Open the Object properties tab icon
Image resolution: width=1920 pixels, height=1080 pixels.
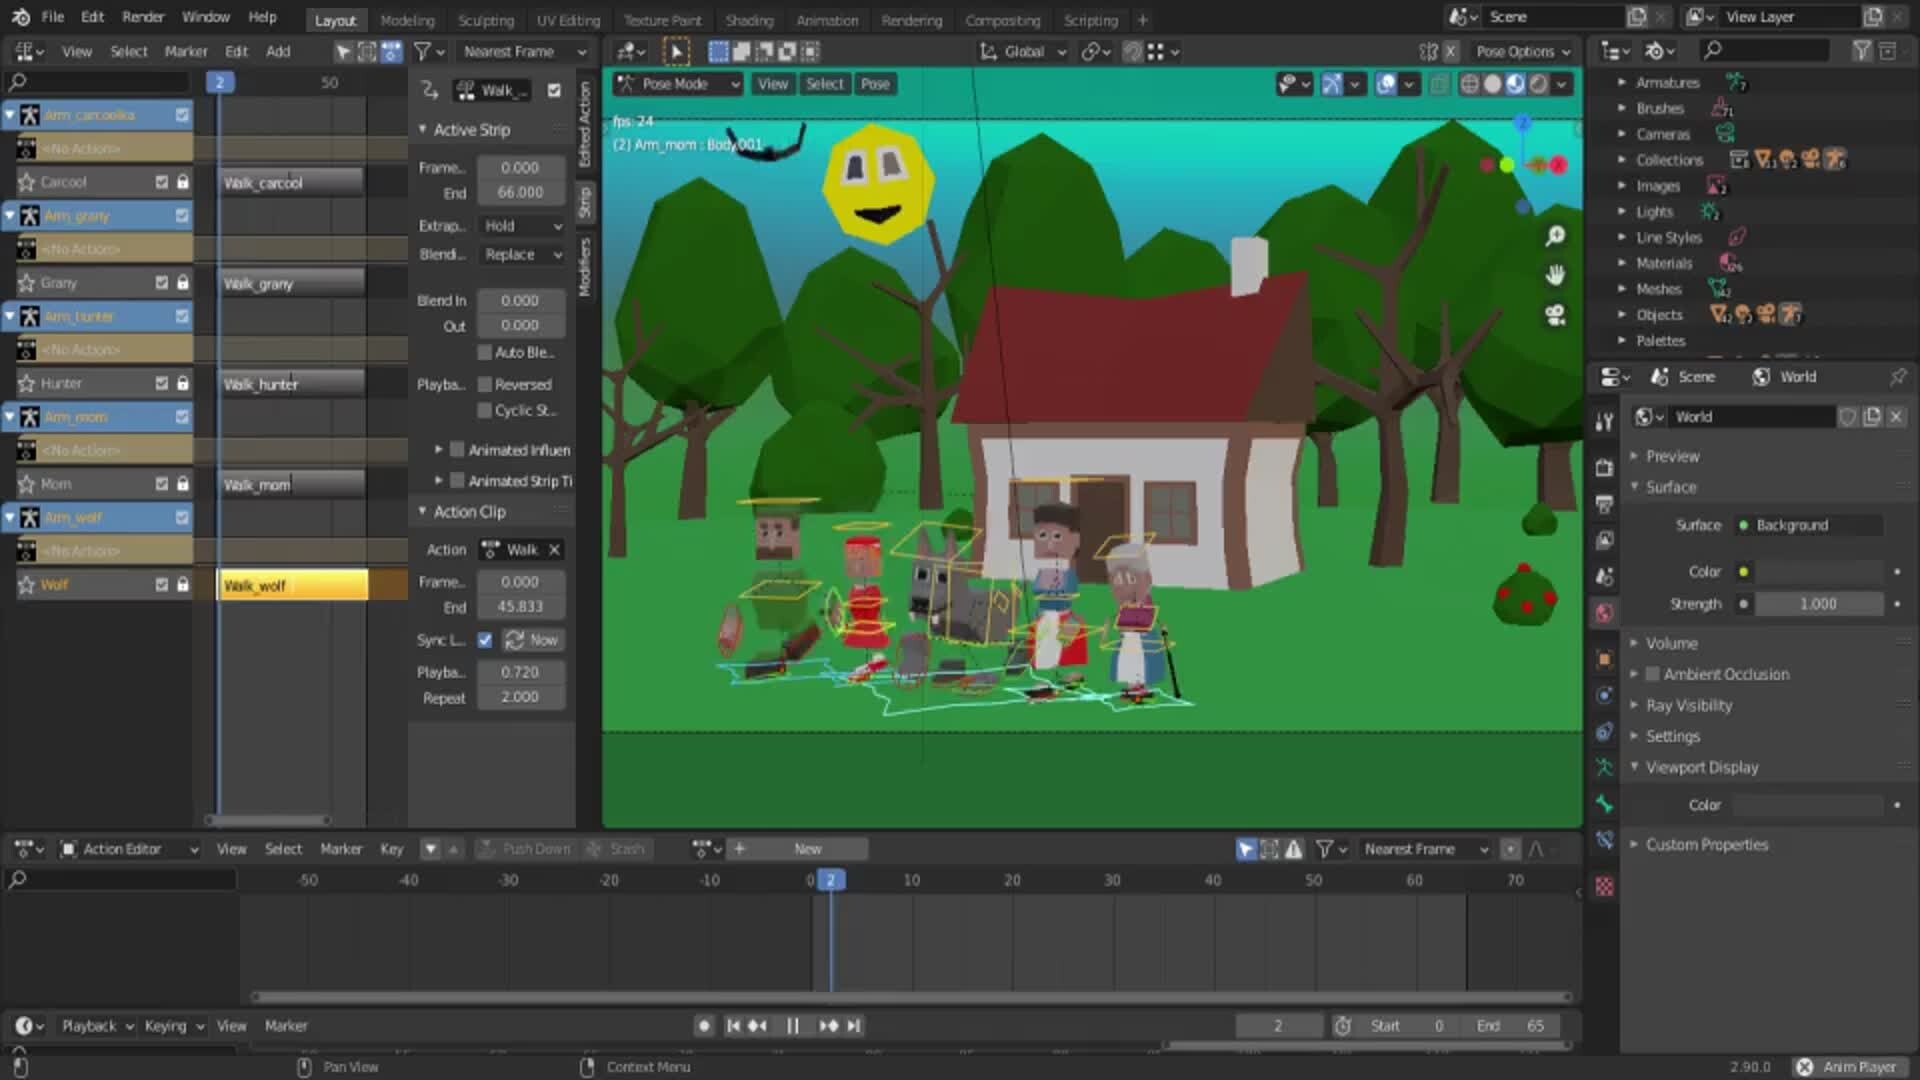coord(1604,659)
